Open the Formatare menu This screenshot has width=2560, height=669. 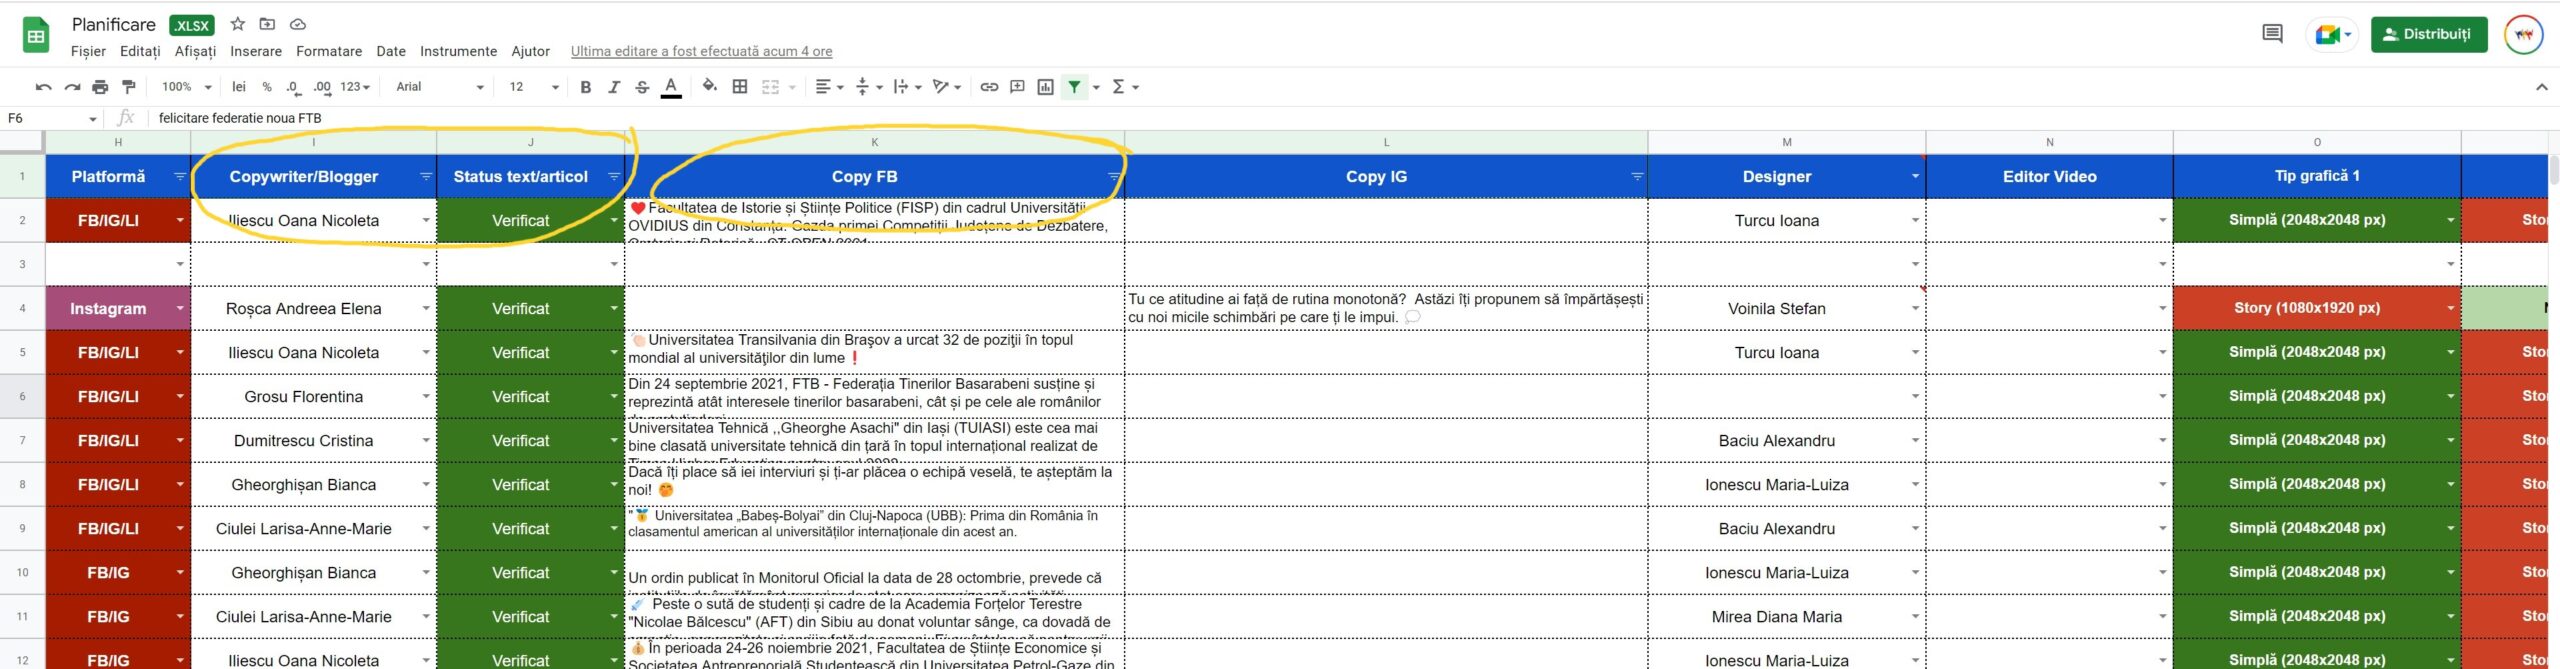point(329,51)
